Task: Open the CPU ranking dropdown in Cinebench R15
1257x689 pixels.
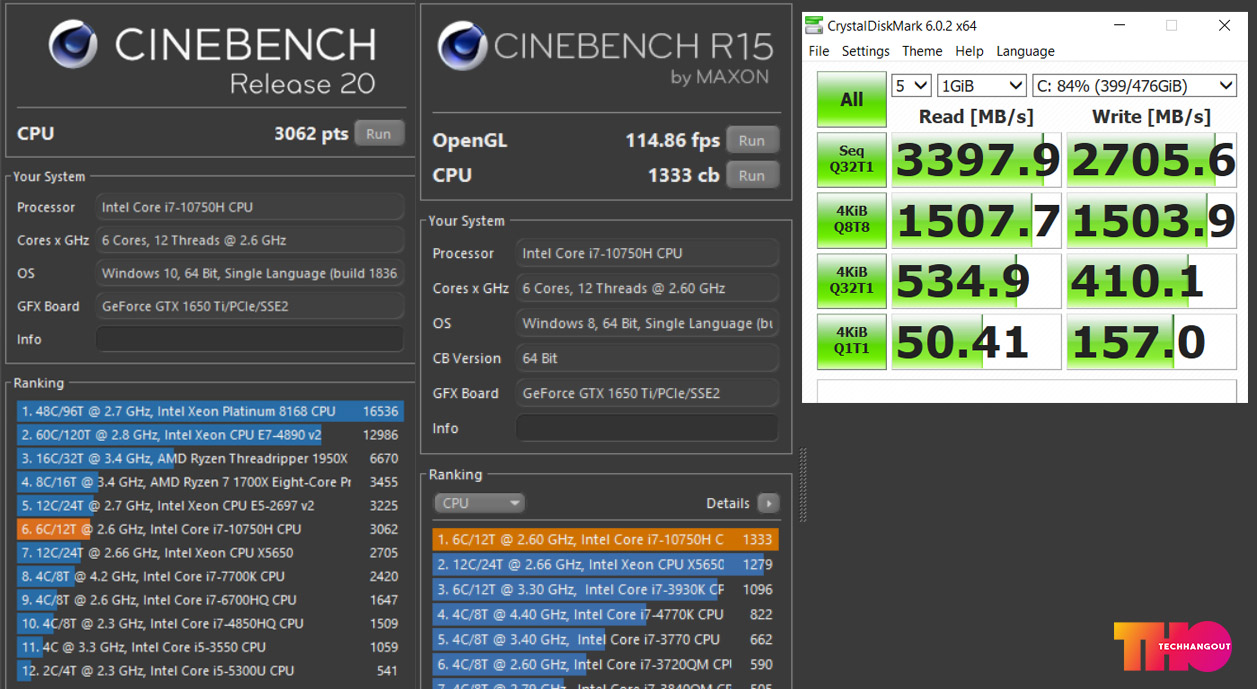Action: pyautogui.click(x=479, y=503)
